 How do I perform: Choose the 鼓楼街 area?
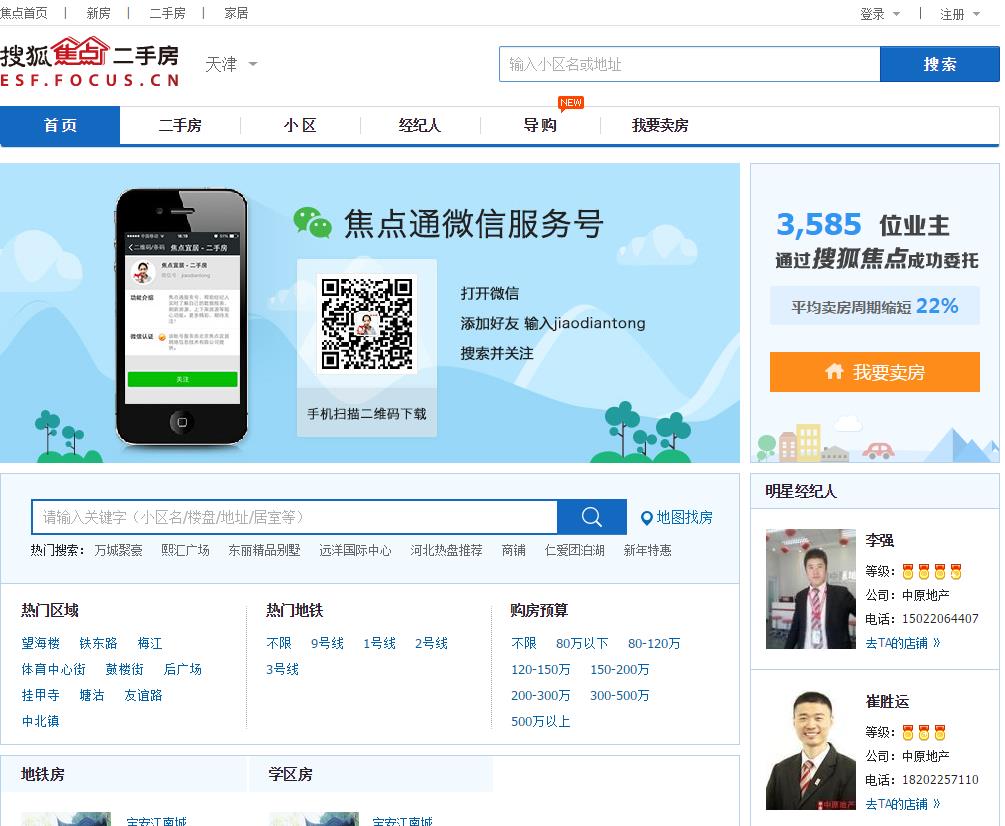124,670
